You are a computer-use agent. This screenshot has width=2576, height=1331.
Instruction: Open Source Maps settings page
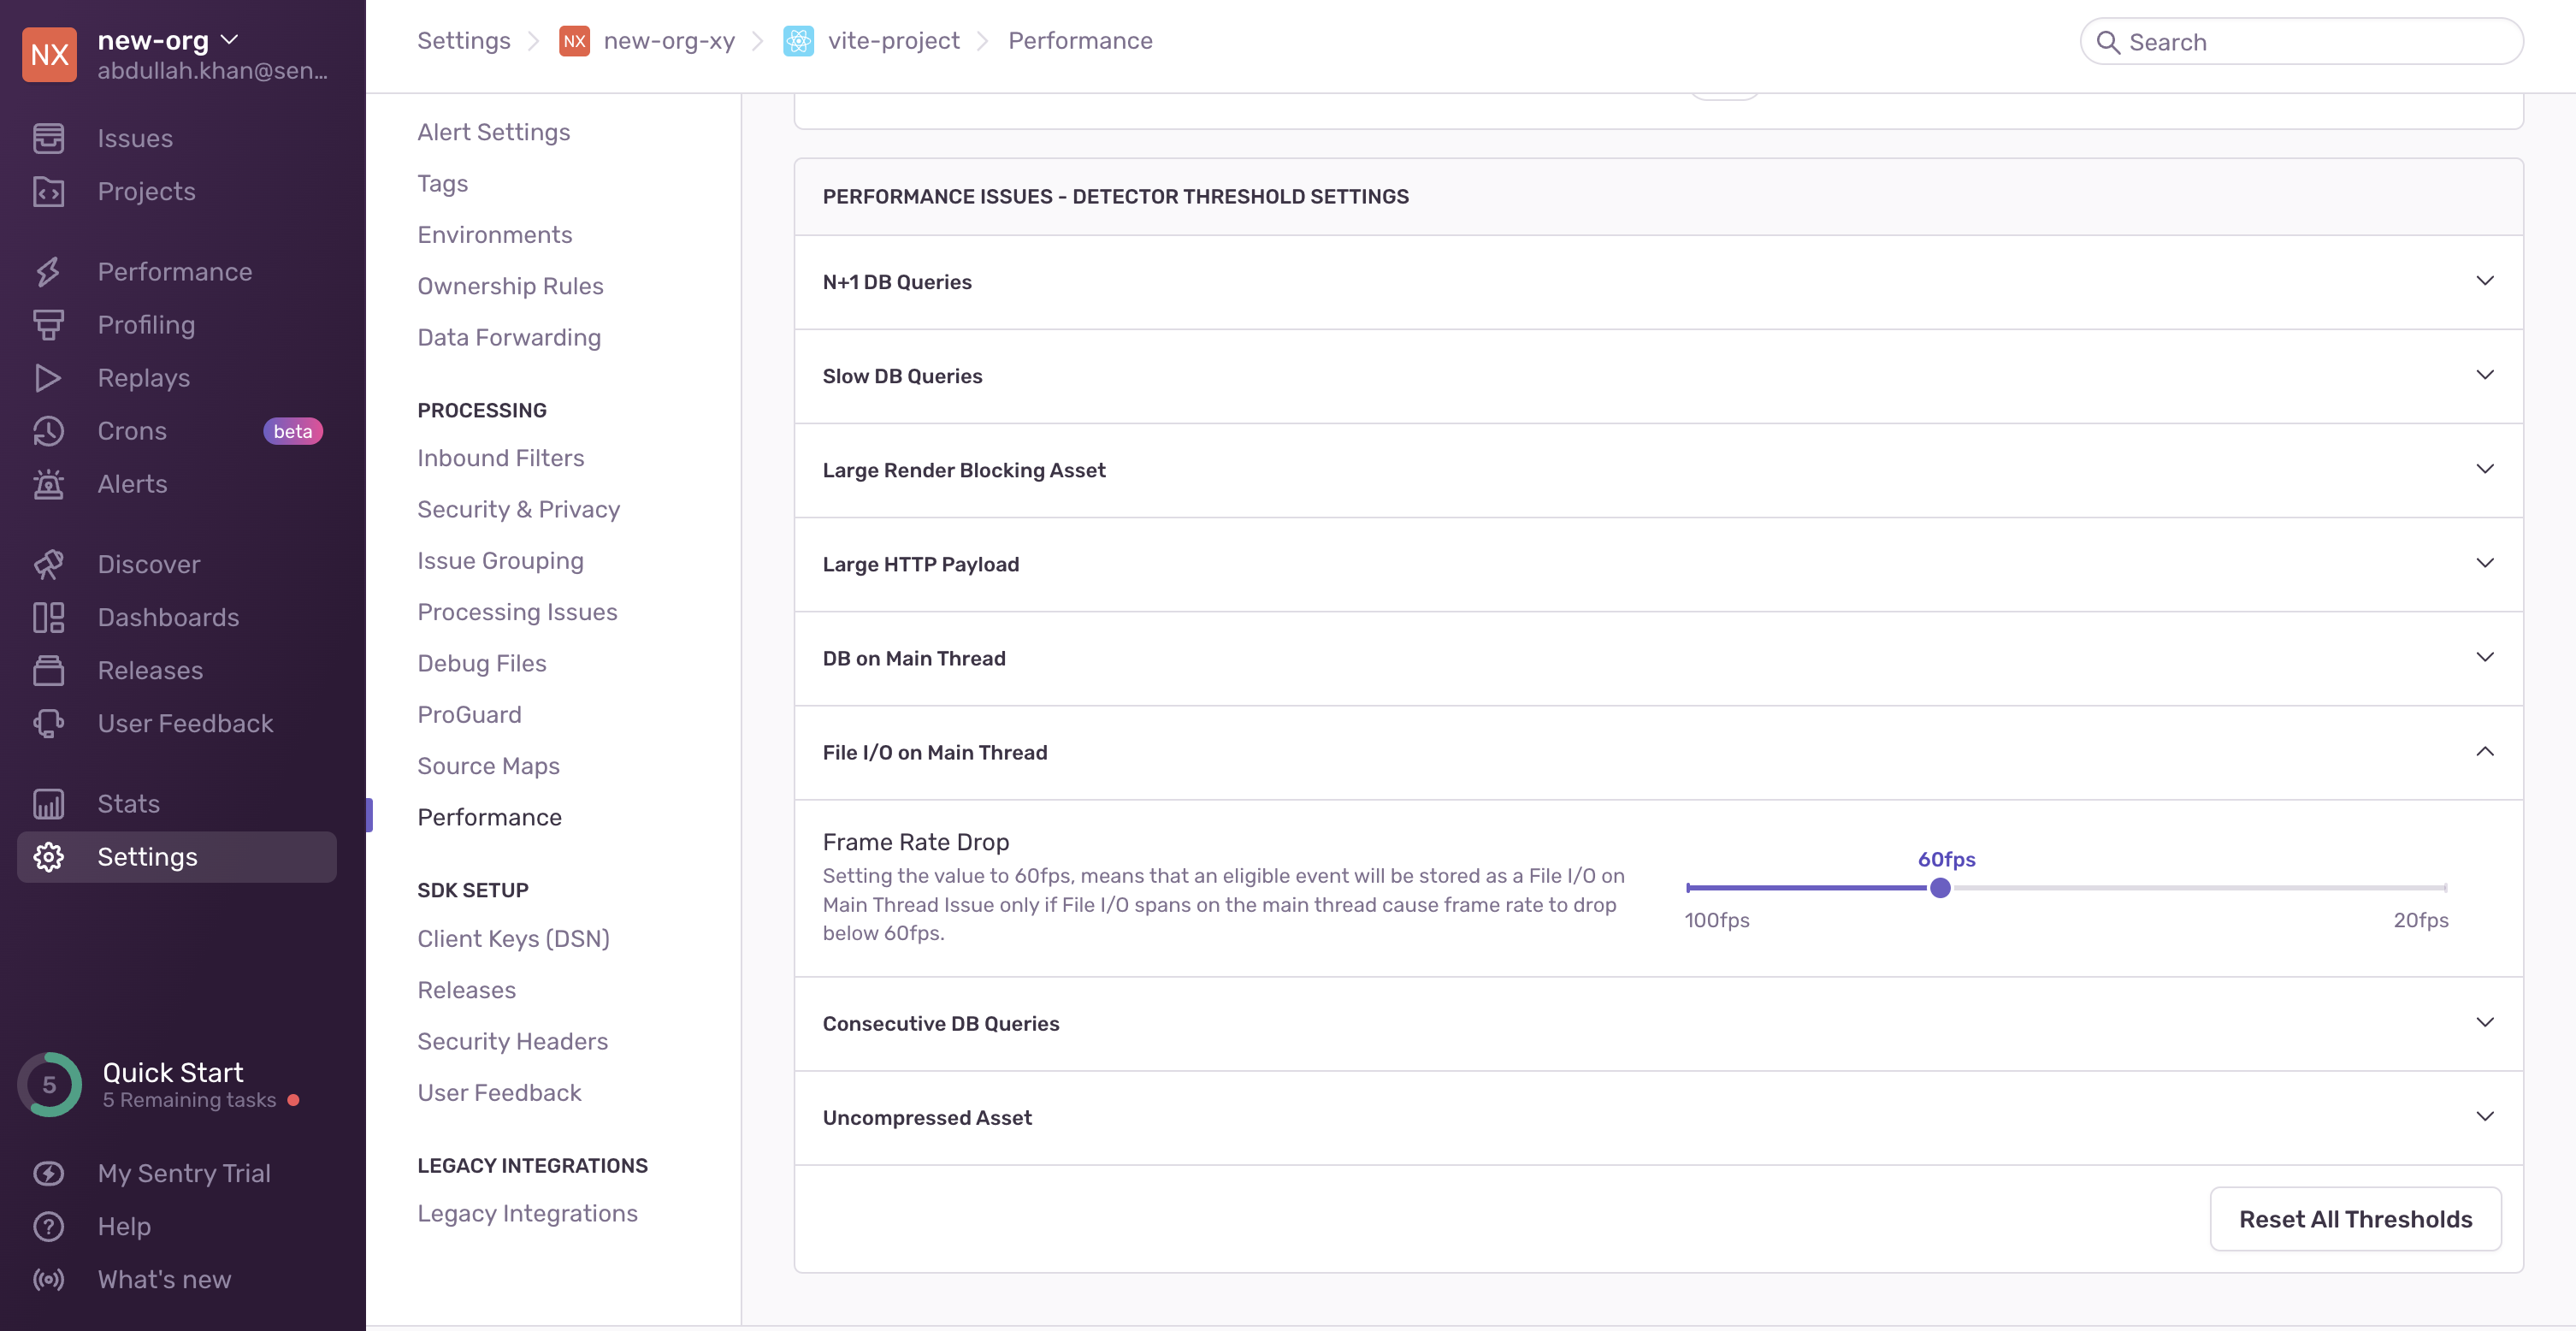click(488, 766)
